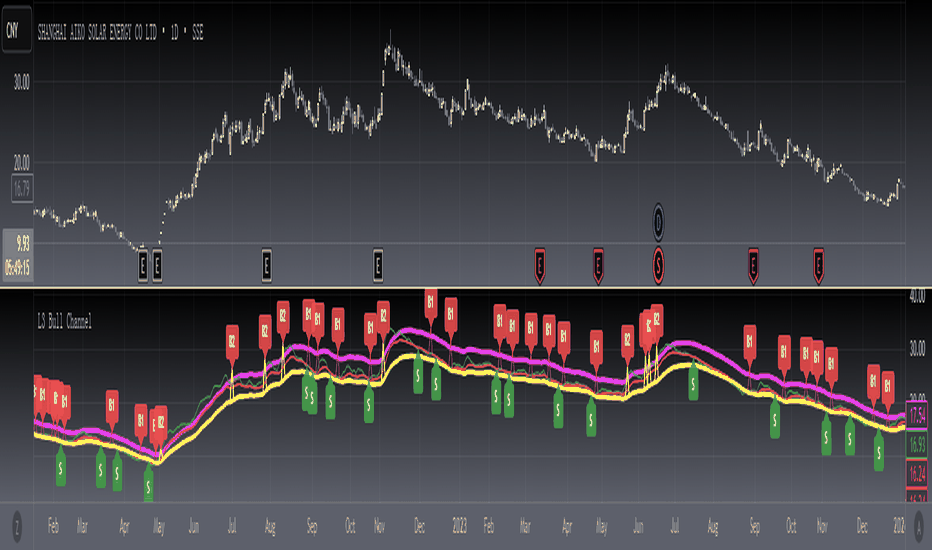Click the B2 signal label above July 2022
932x550 pixels.
coord(232,341)
